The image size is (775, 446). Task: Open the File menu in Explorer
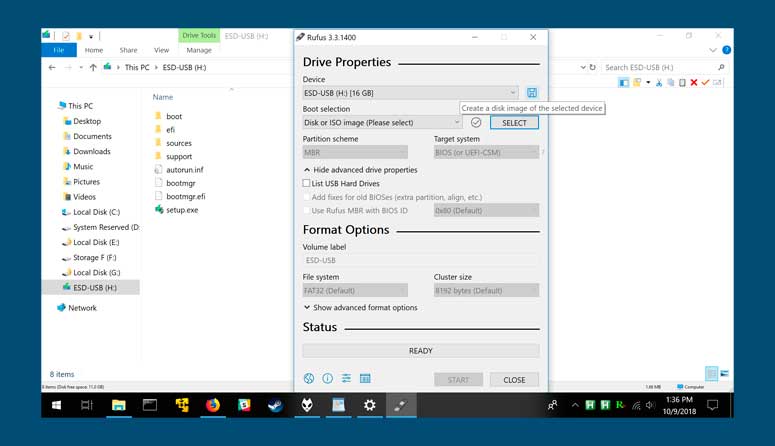click(x=59, y=50)
